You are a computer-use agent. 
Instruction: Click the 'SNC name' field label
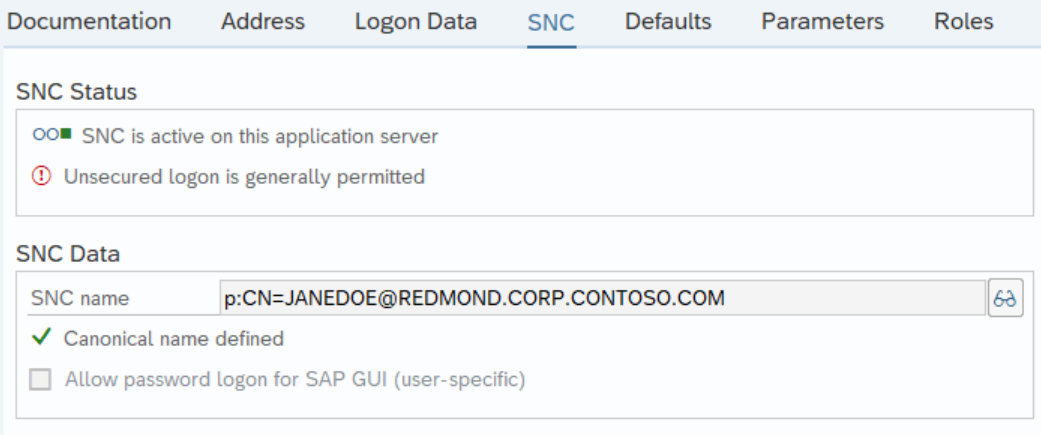click(80, 298)
